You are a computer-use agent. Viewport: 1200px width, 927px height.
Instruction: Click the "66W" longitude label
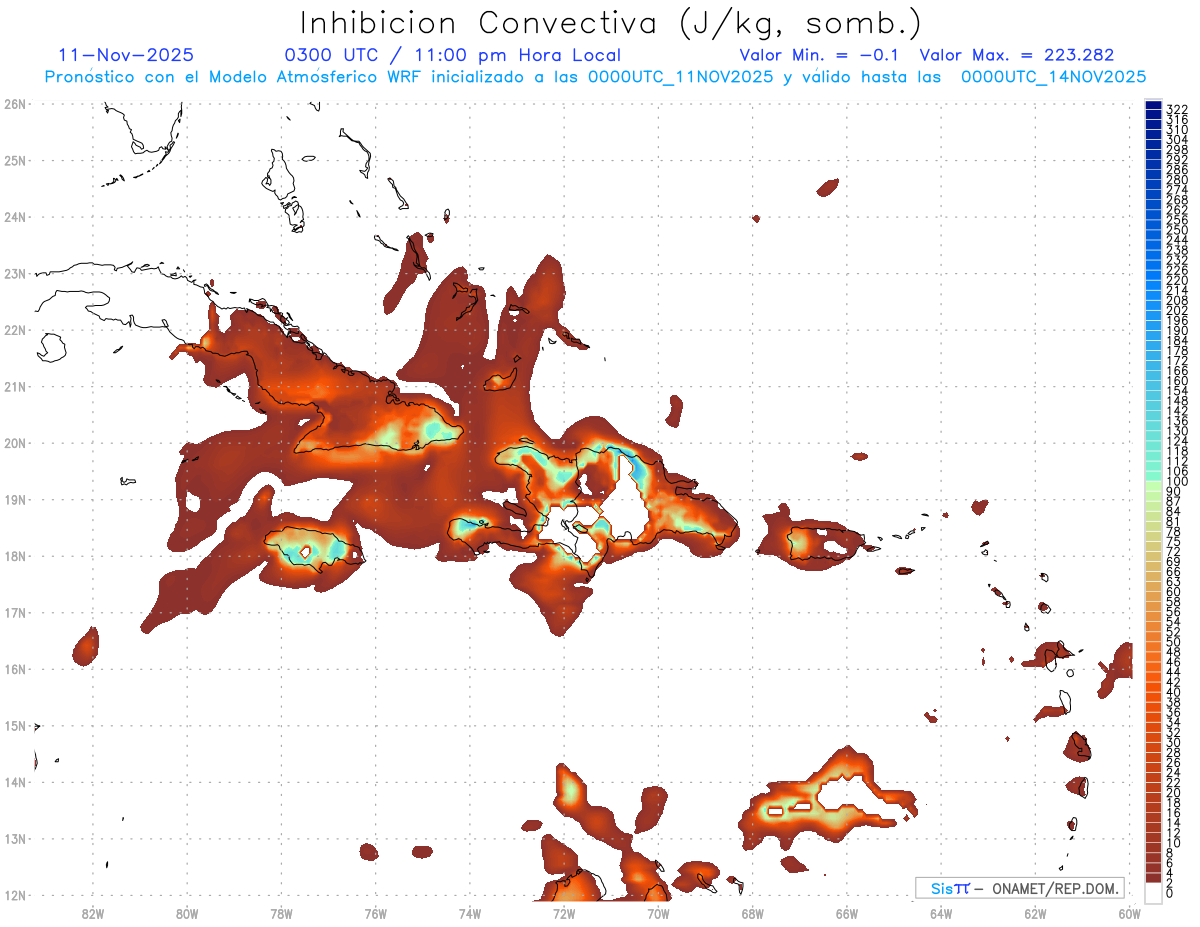[x=847, y=913]
